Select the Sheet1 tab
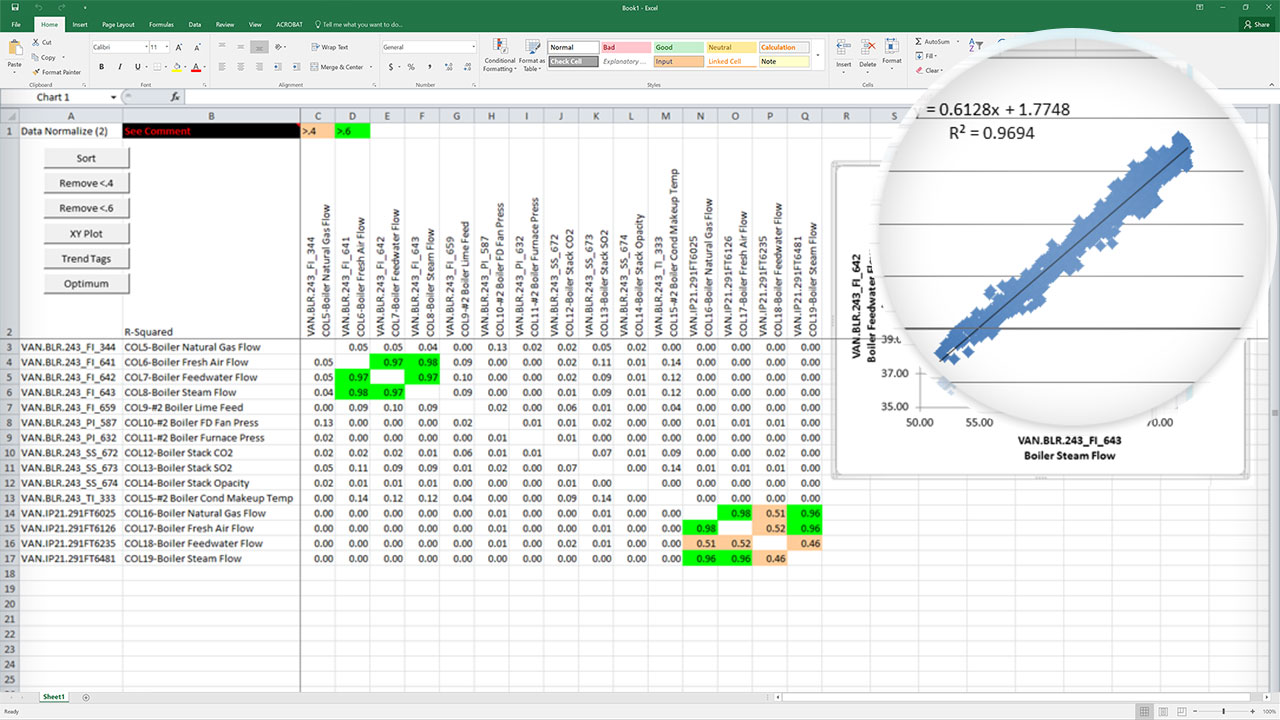Image resolution: width=1280 pixels, height=720 pixels. point(54,697)
